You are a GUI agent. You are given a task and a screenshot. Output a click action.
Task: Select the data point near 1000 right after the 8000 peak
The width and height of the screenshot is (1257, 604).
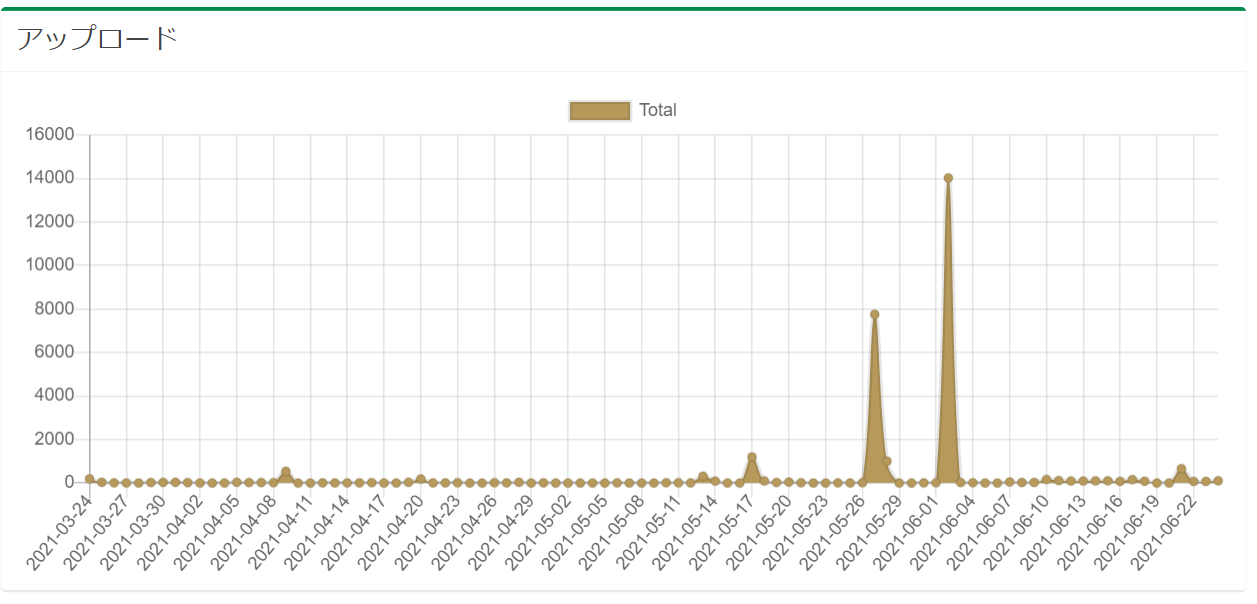tap(887, 461)
